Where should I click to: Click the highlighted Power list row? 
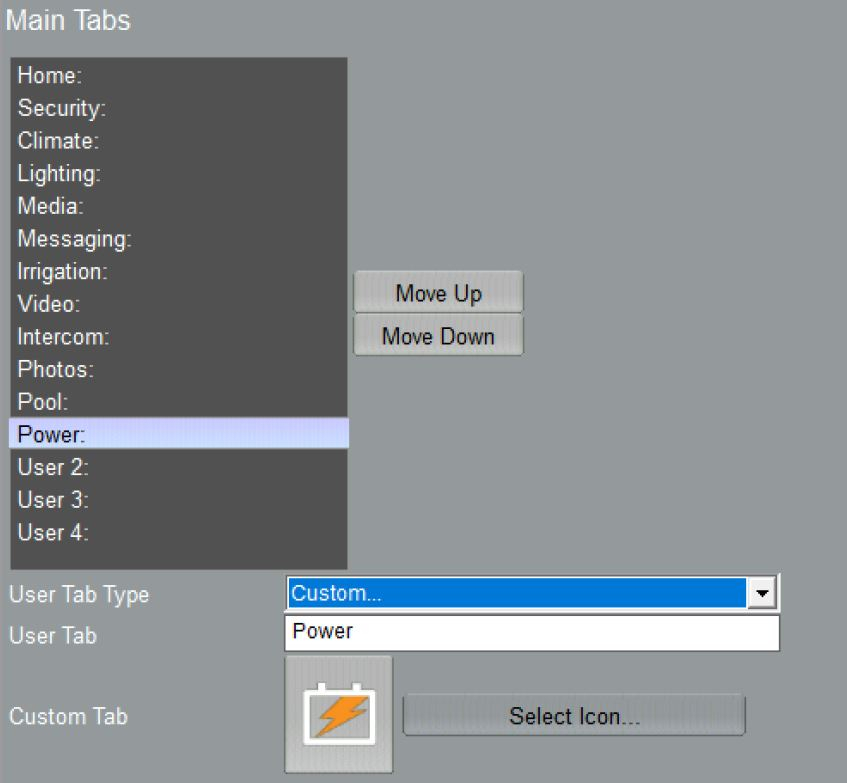(x=179, y=434)
